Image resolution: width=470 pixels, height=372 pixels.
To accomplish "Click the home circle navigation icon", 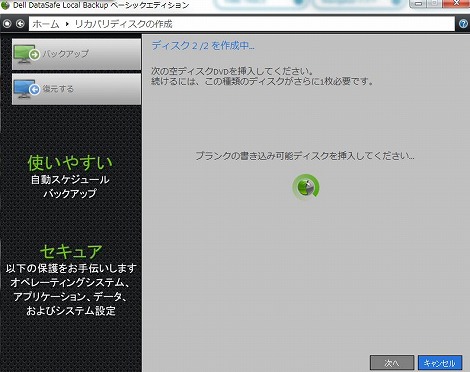I will tap(7, 24).
